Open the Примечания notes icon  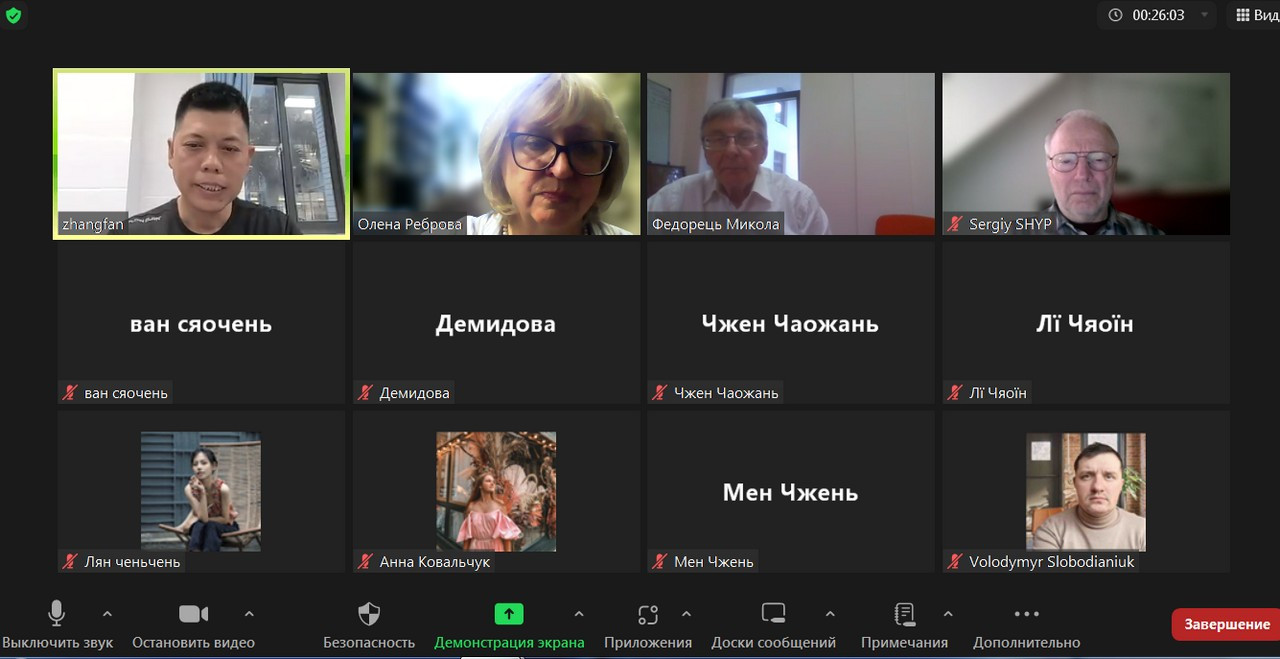click(904, 614)
